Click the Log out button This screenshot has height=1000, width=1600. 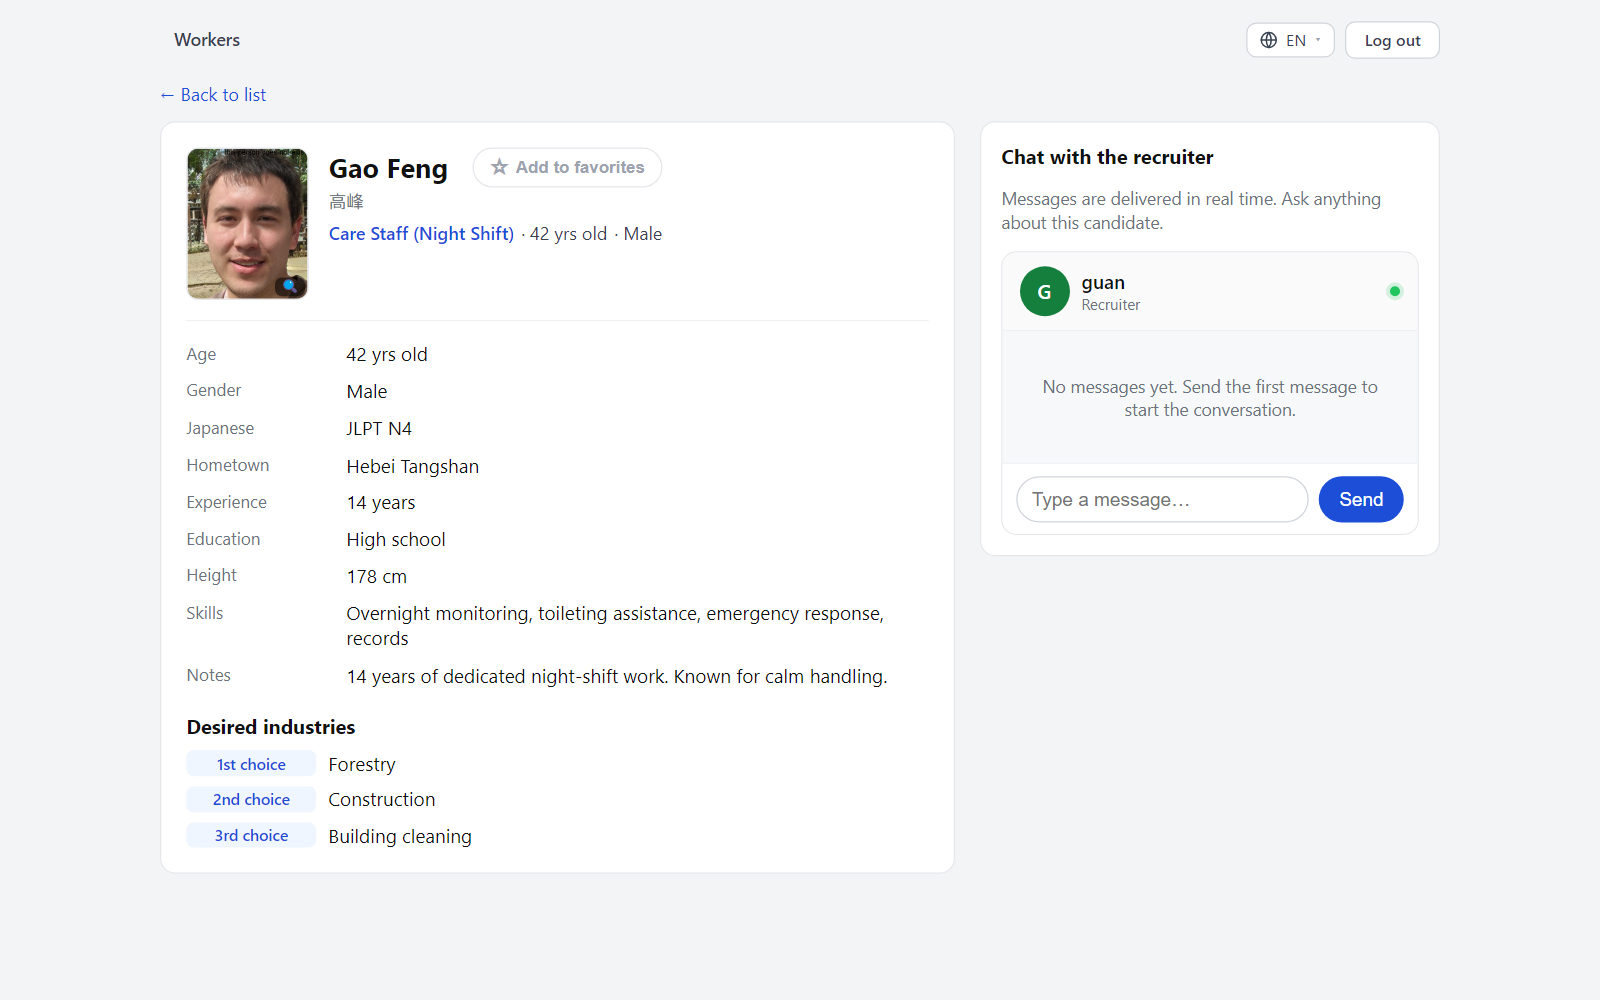click(x=1392, y=40)
